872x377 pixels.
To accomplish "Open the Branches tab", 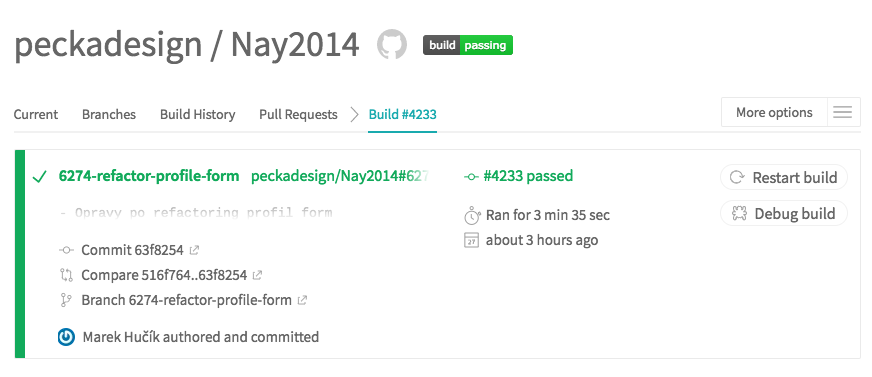I will pyautogui.click(x=109, y=115).
